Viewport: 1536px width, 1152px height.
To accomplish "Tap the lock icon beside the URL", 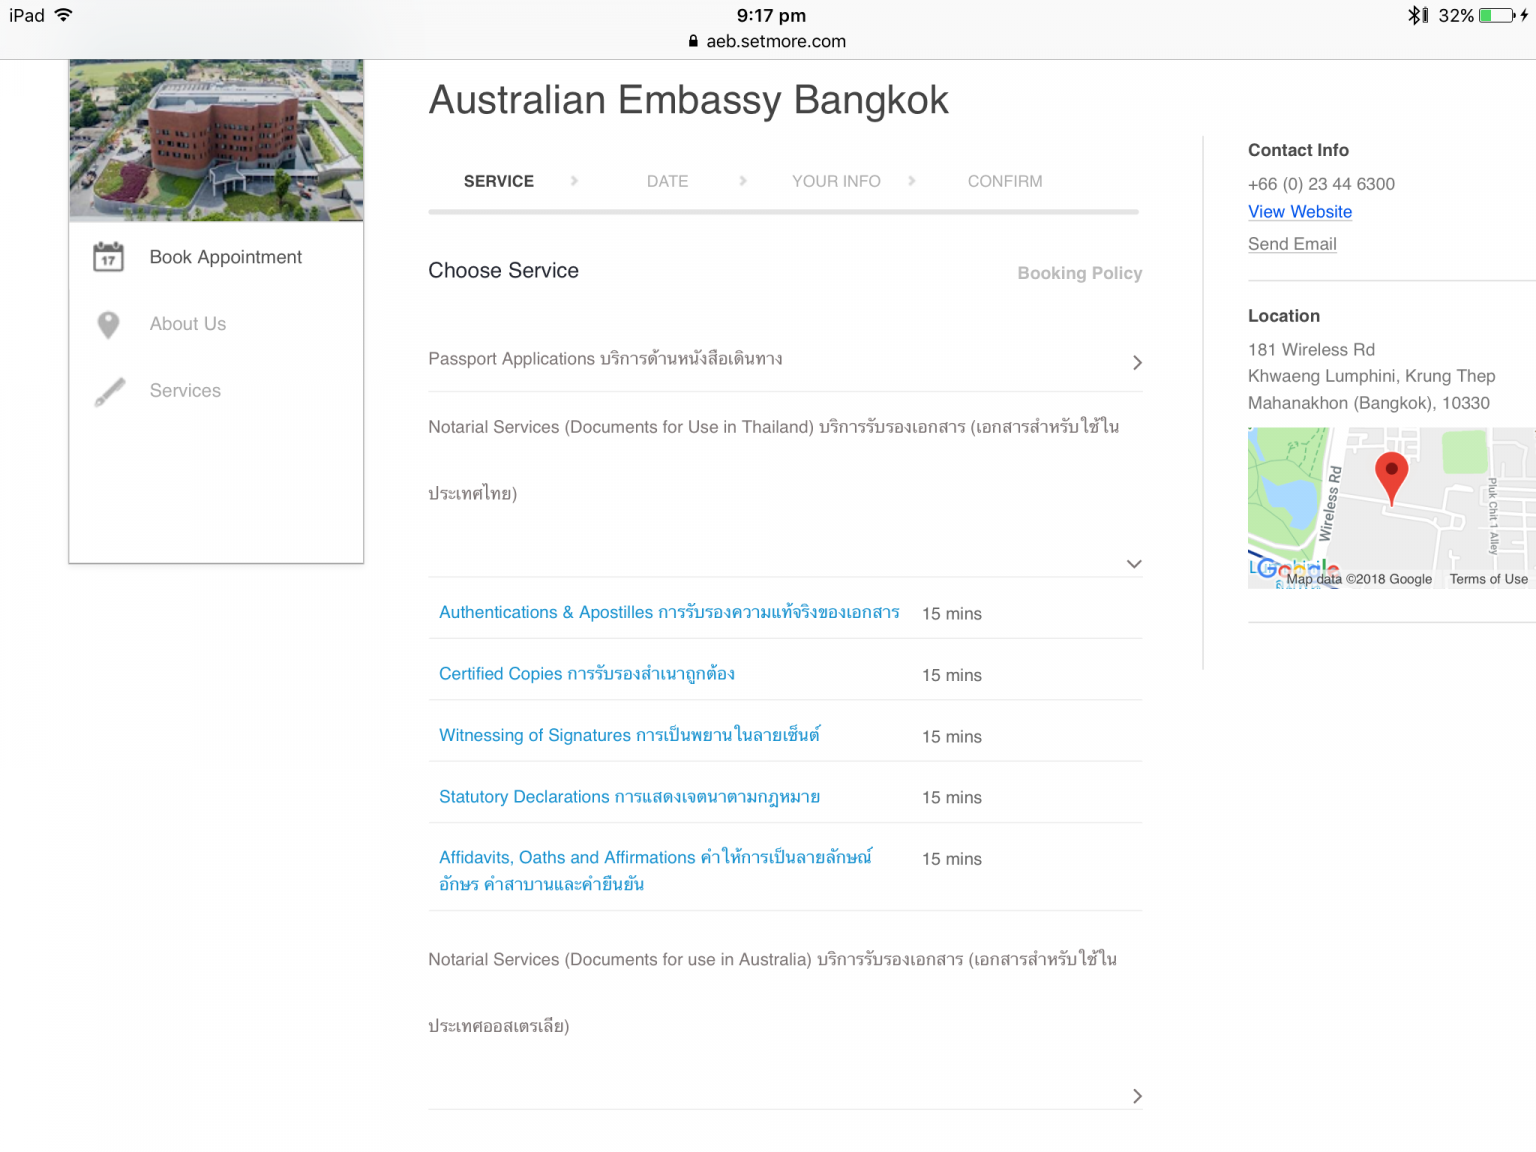I will (x=693, y=41).
